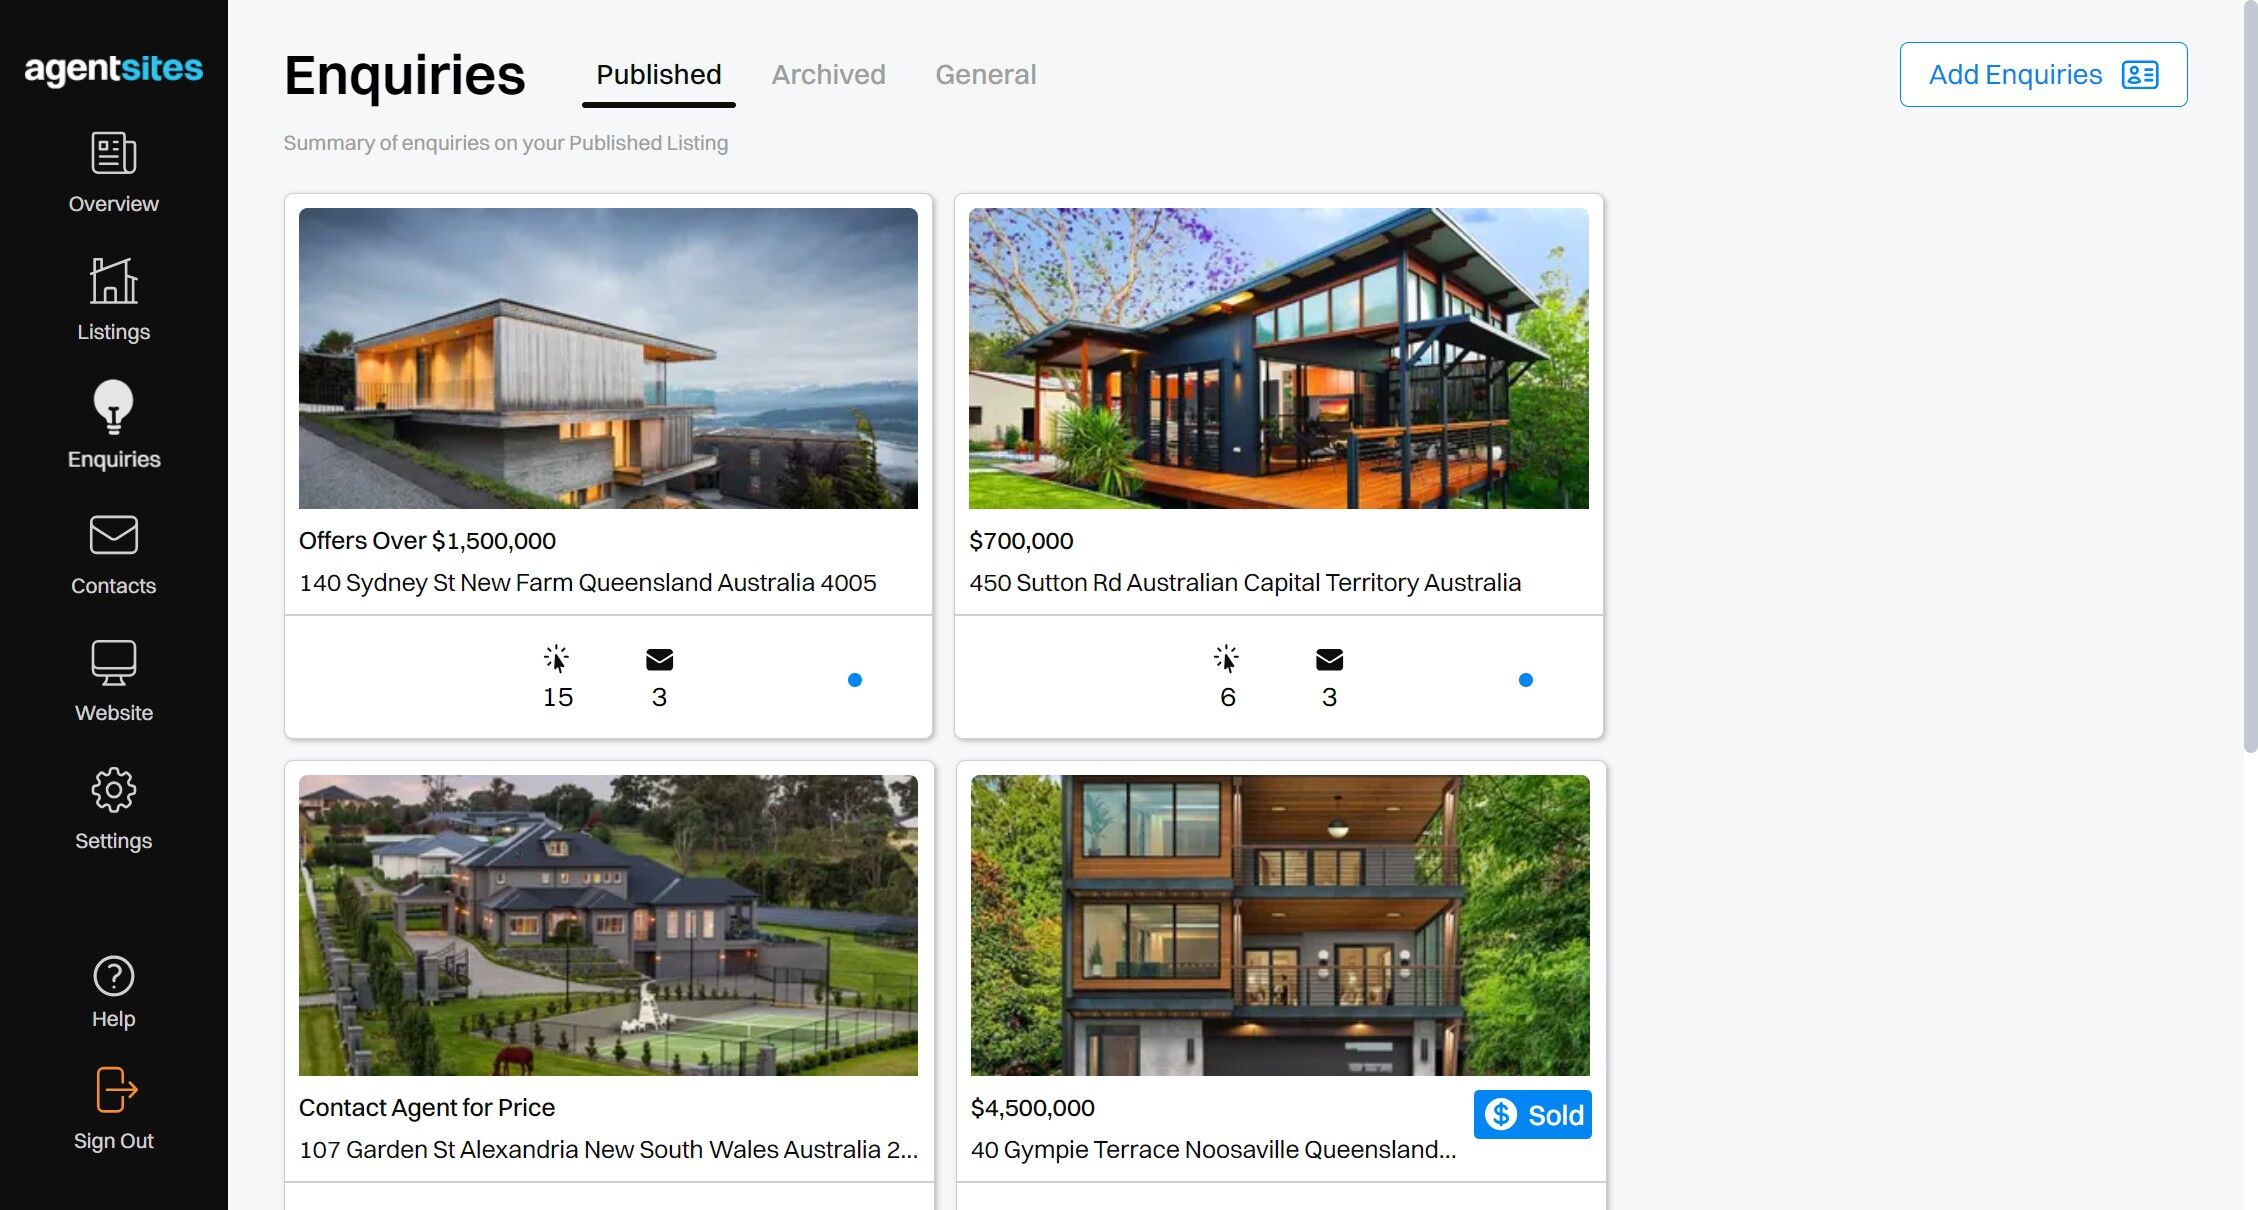This screenshot has height=1210, width=2258.
Task: Click blue status dot on 140 Sydney St card
Action: pyautogui.click(x=854, y=680)
